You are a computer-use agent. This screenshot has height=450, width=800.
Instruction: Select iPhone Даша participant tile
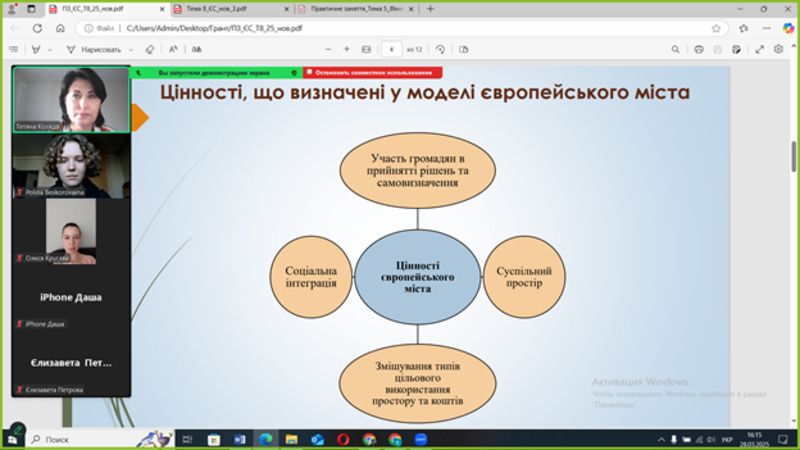tap(71, 297)
